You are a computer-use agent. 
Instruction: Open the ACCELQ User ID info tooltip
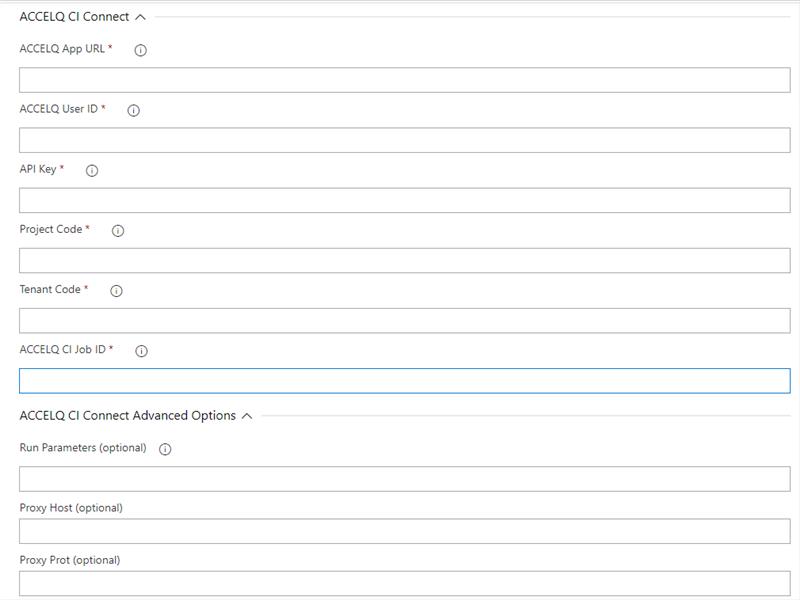133,110
